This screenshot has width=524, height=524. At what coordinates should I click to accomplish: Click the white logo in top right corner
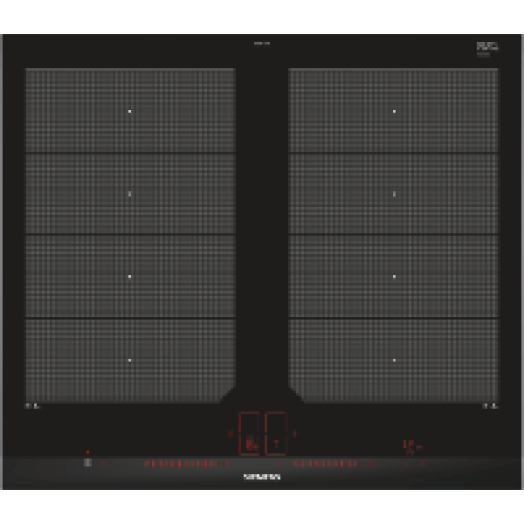tap(487, 46)
